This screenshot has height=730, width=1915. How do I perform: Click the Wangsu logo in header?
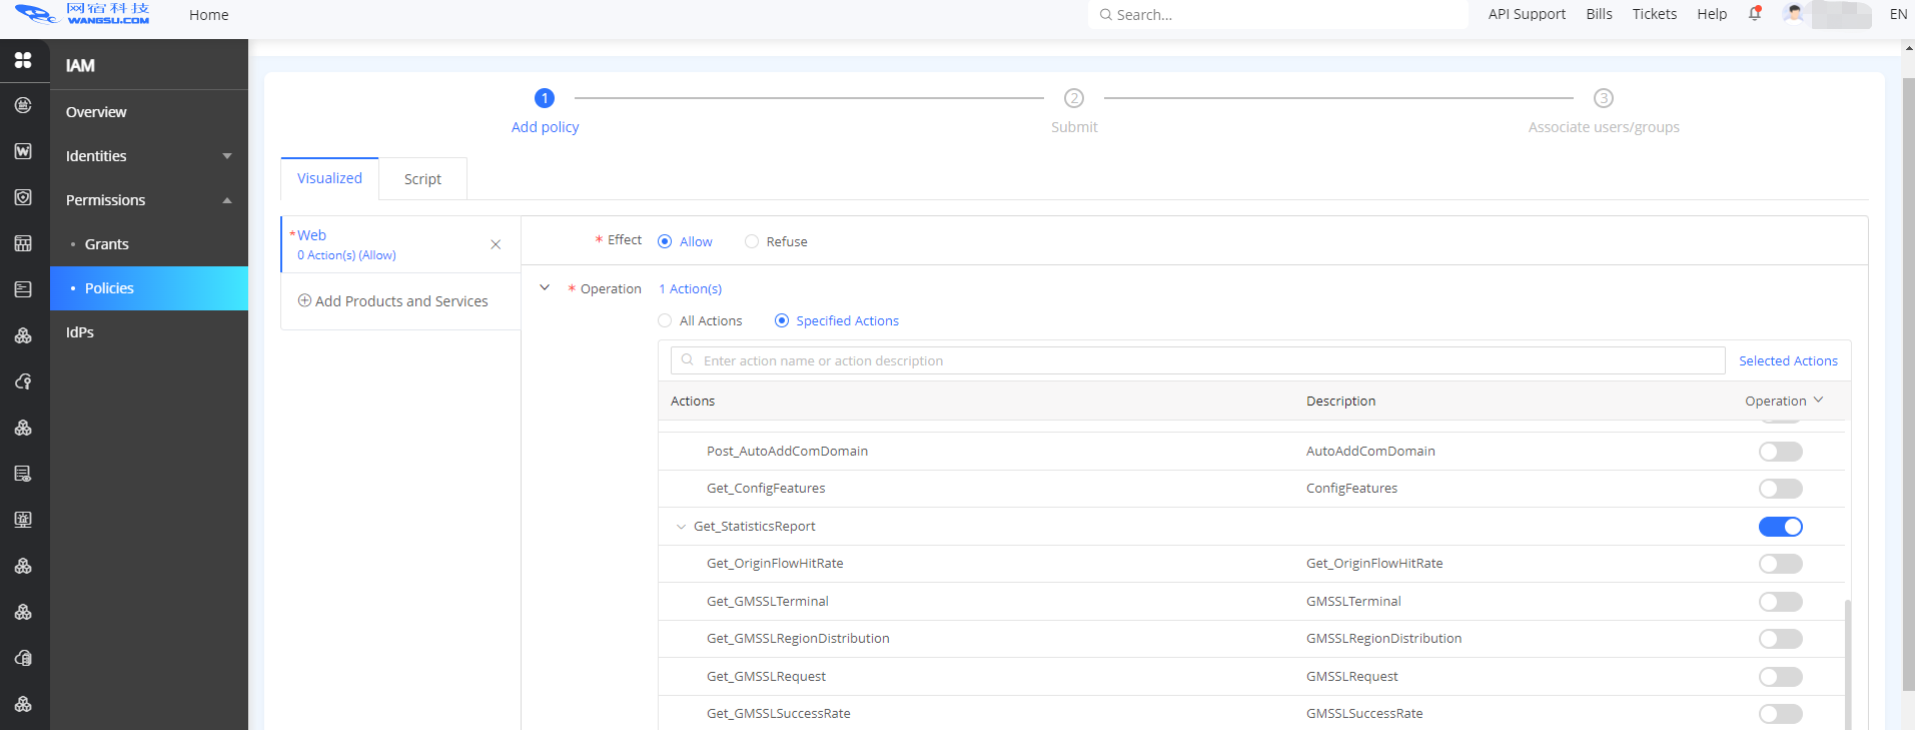83,14
